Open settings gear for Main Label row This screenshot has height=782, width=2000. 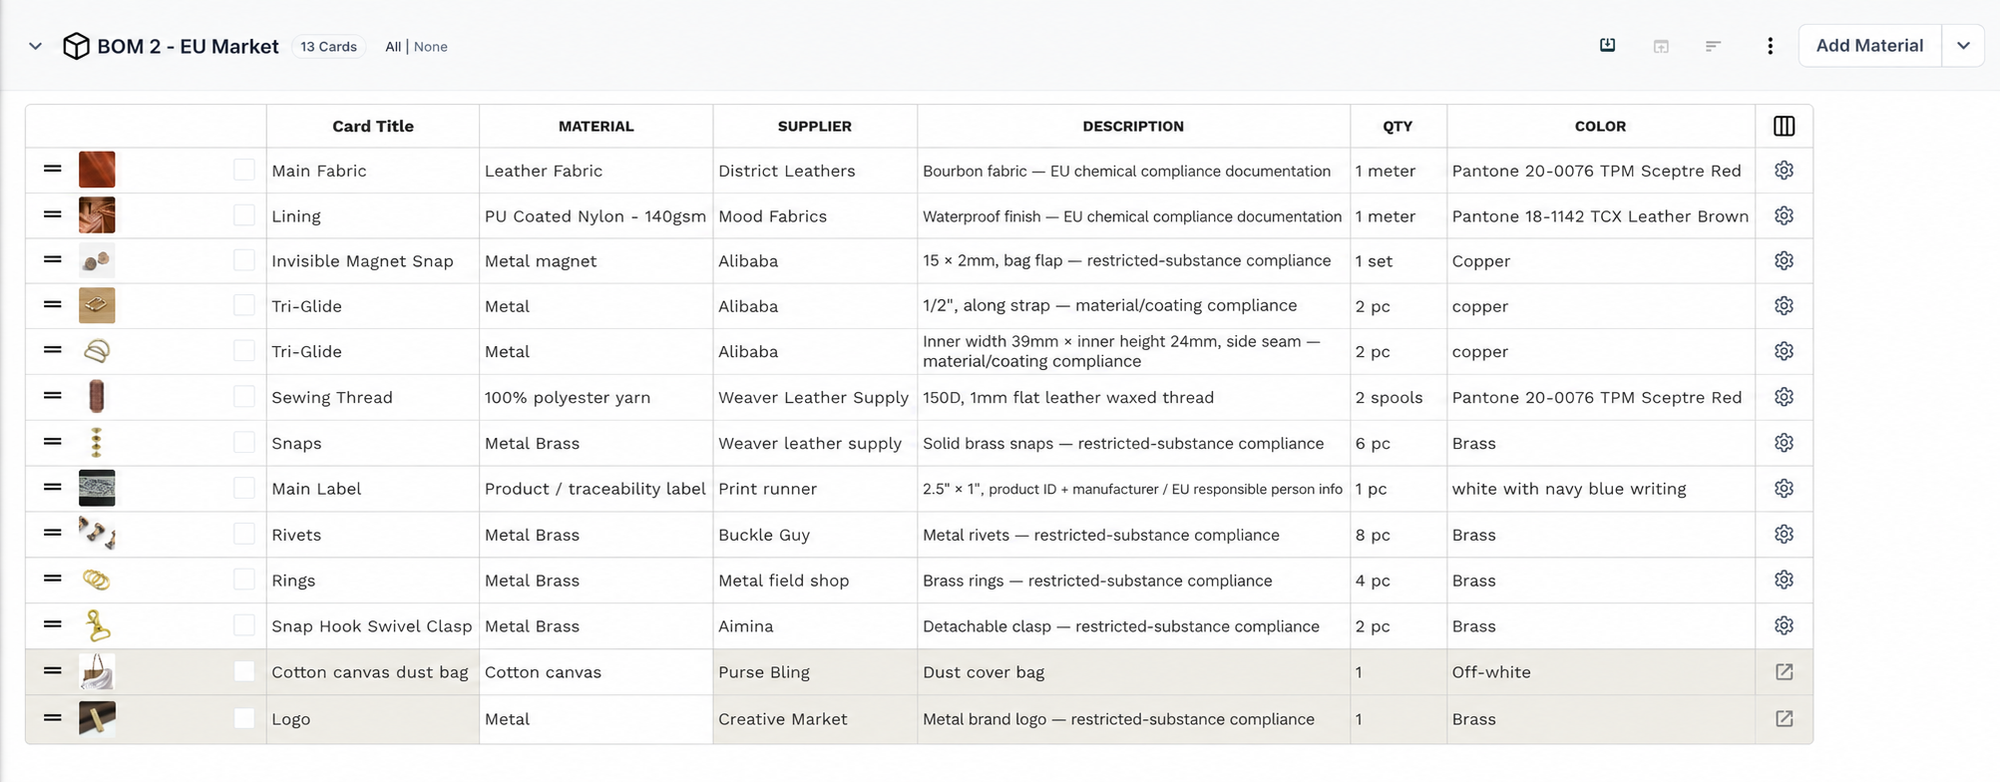point(1784,488)
